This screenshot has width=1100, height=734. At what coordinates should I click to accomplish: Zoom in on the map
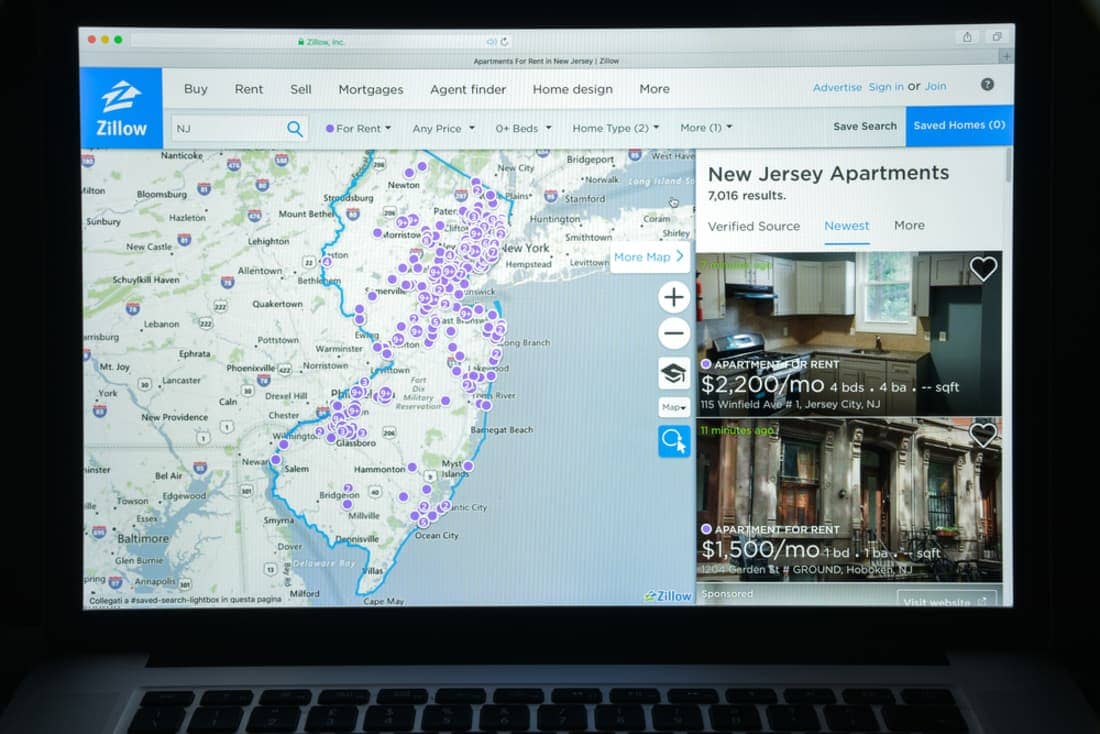click(x=673, y=298)
